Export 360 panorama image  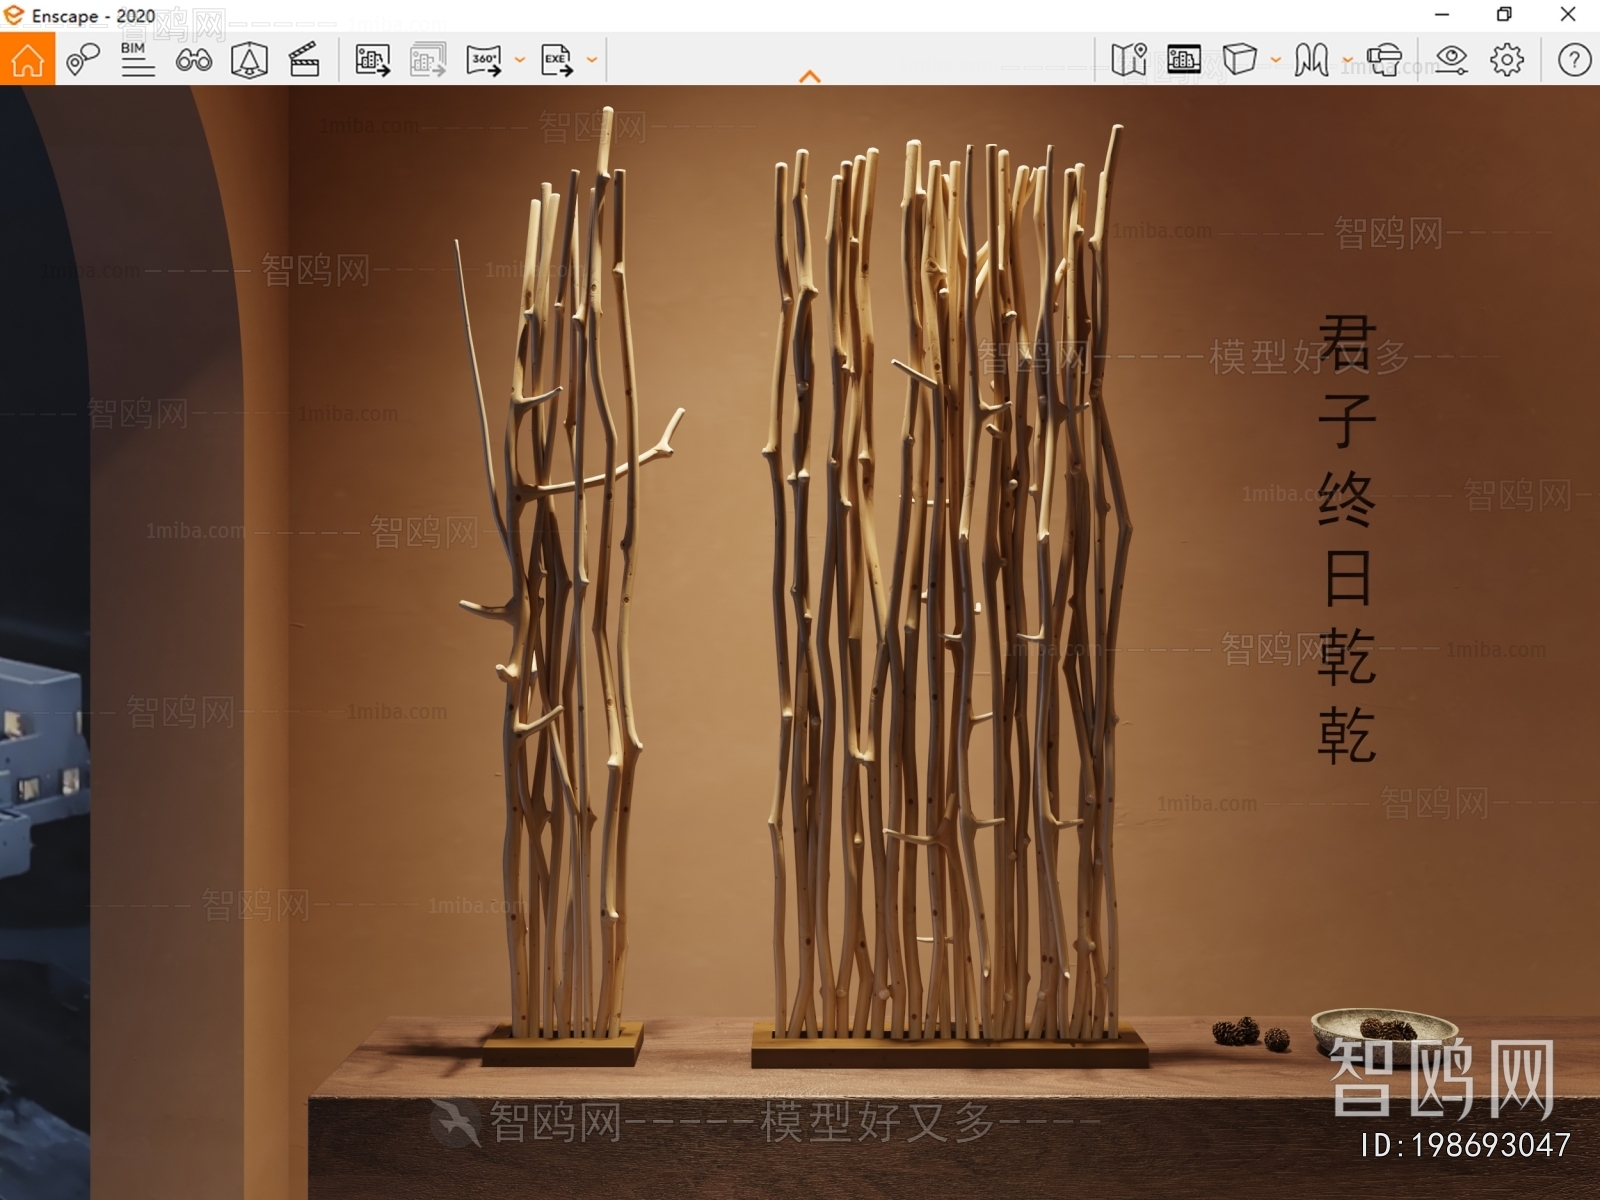click(484, 60)
